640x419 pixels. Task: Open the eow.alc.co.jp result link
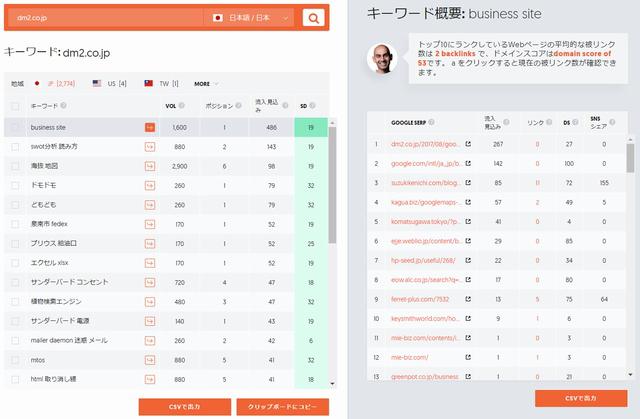point(427,279)
